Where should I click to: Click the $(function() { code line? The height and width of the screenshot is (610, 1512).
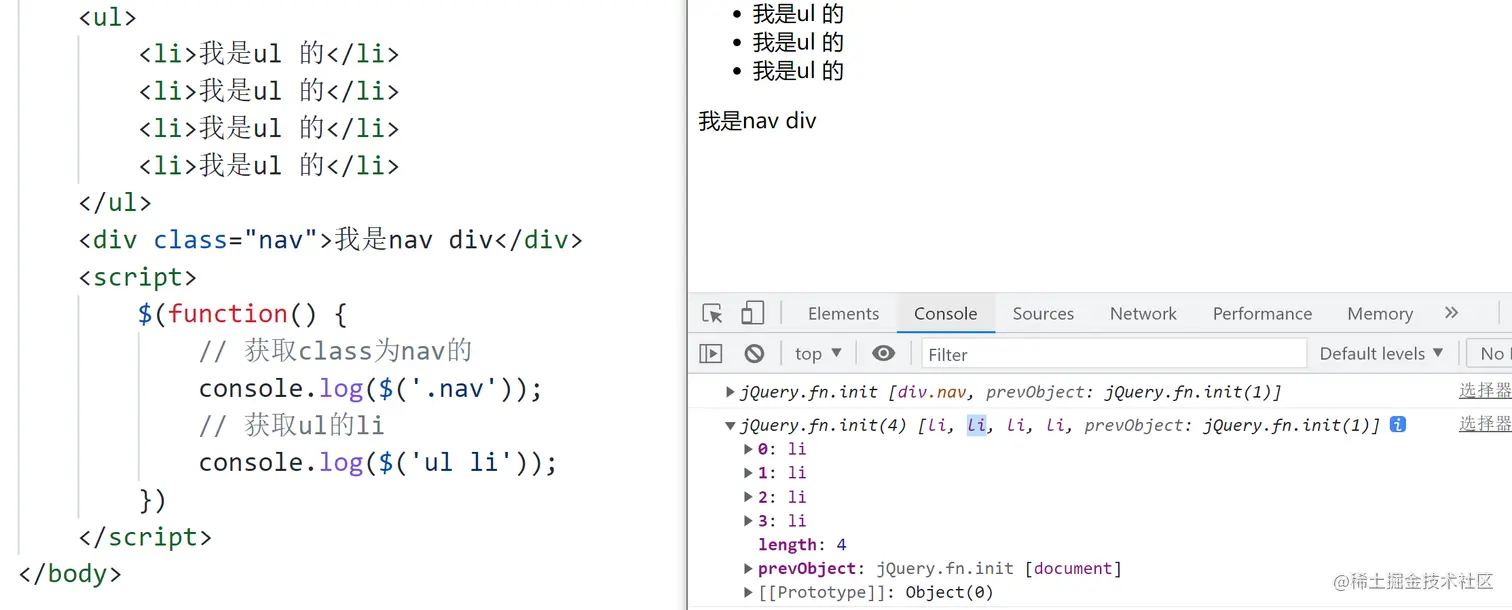[x=242, y=314]
